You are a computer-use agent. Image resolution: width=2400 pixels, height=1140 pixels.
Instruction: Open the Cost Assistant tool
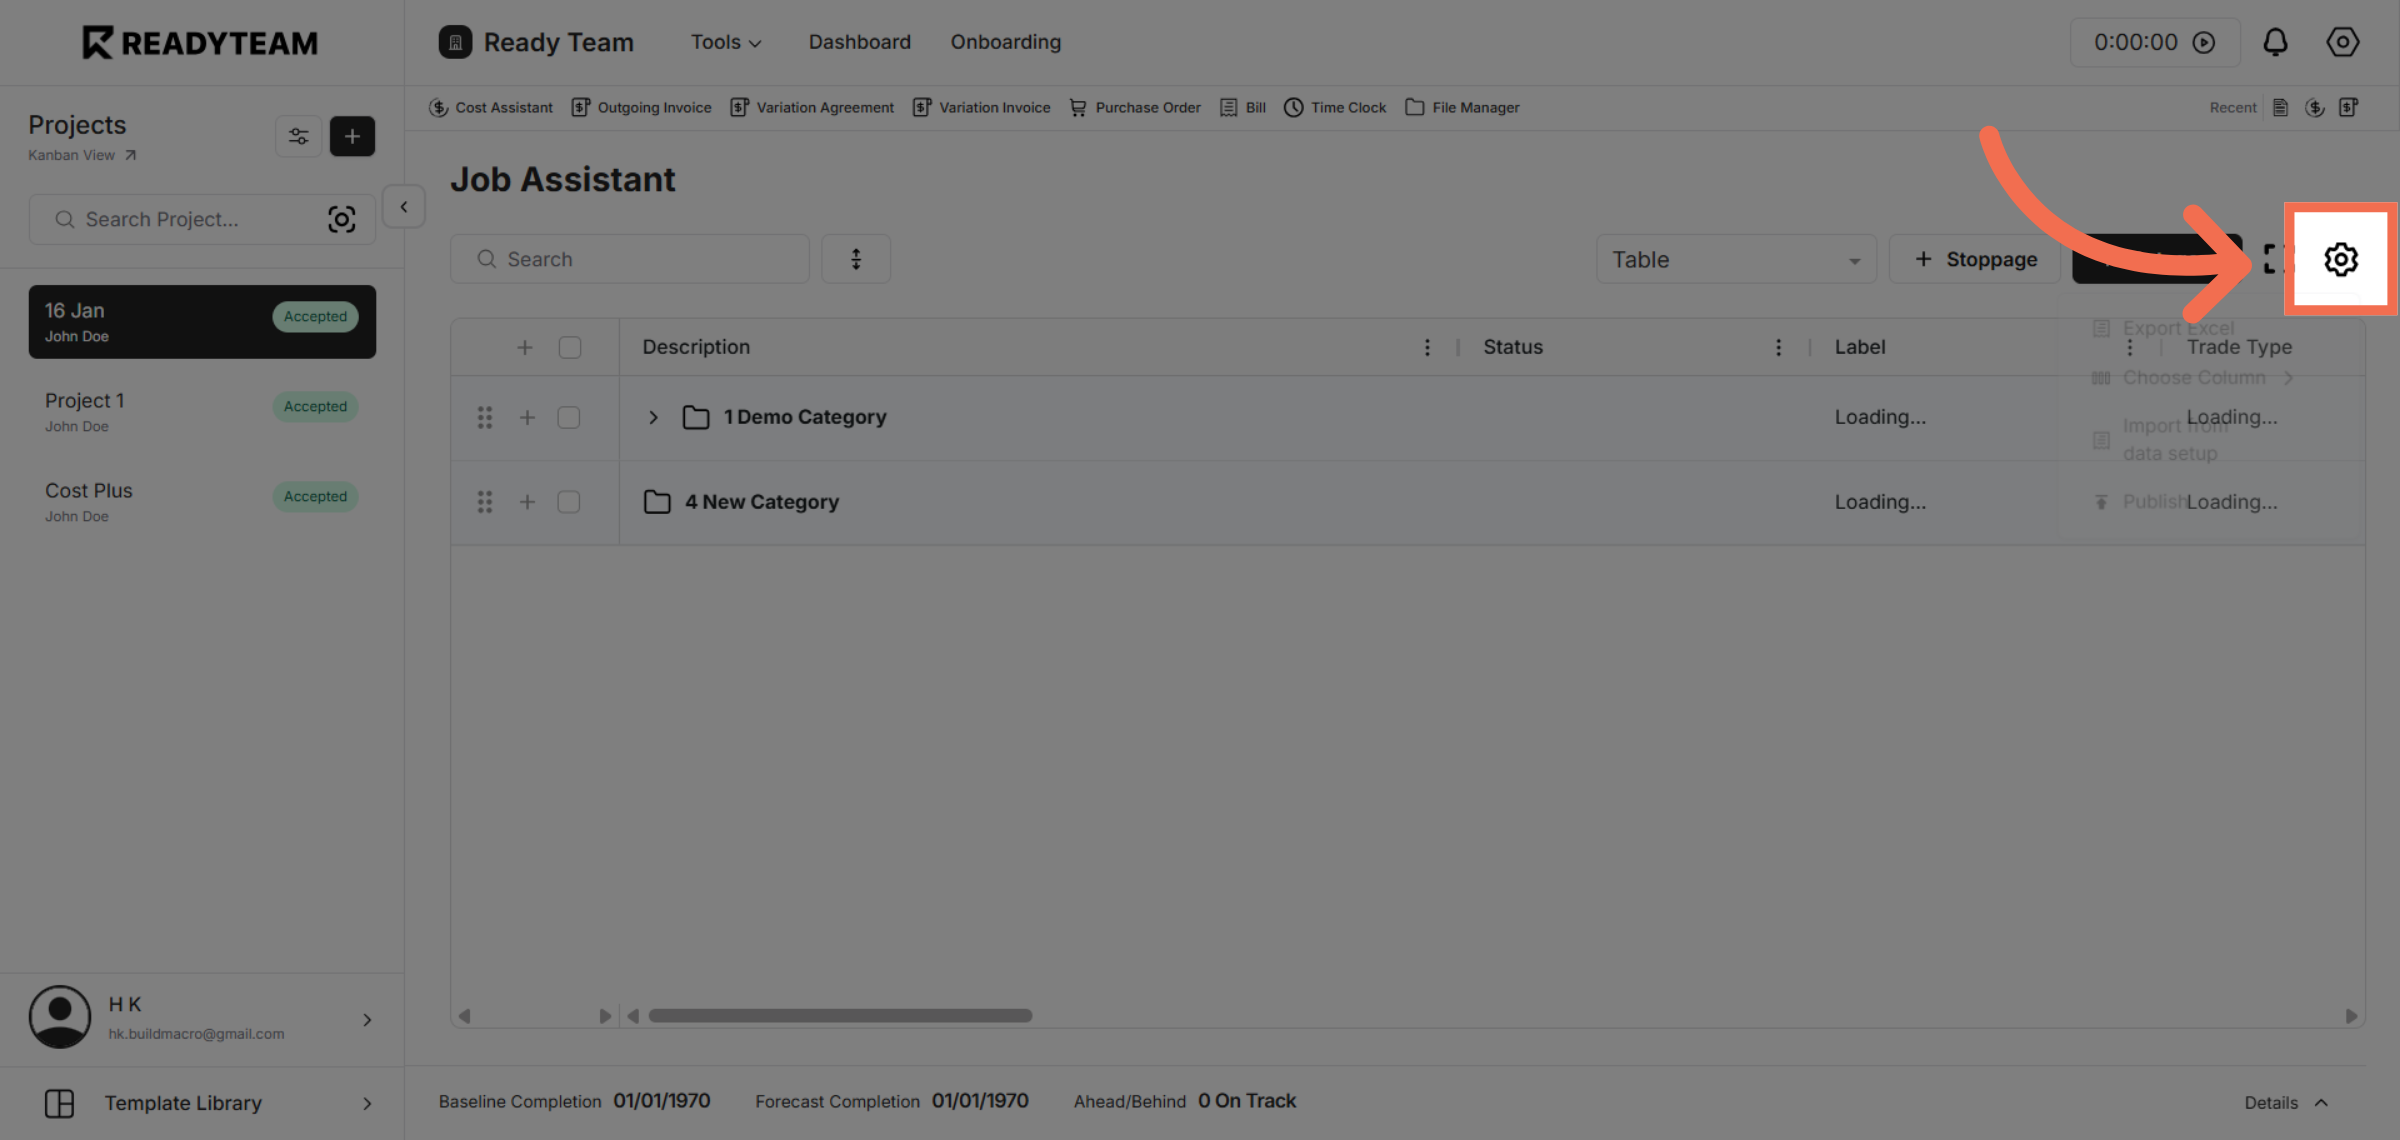click(490, 107)
